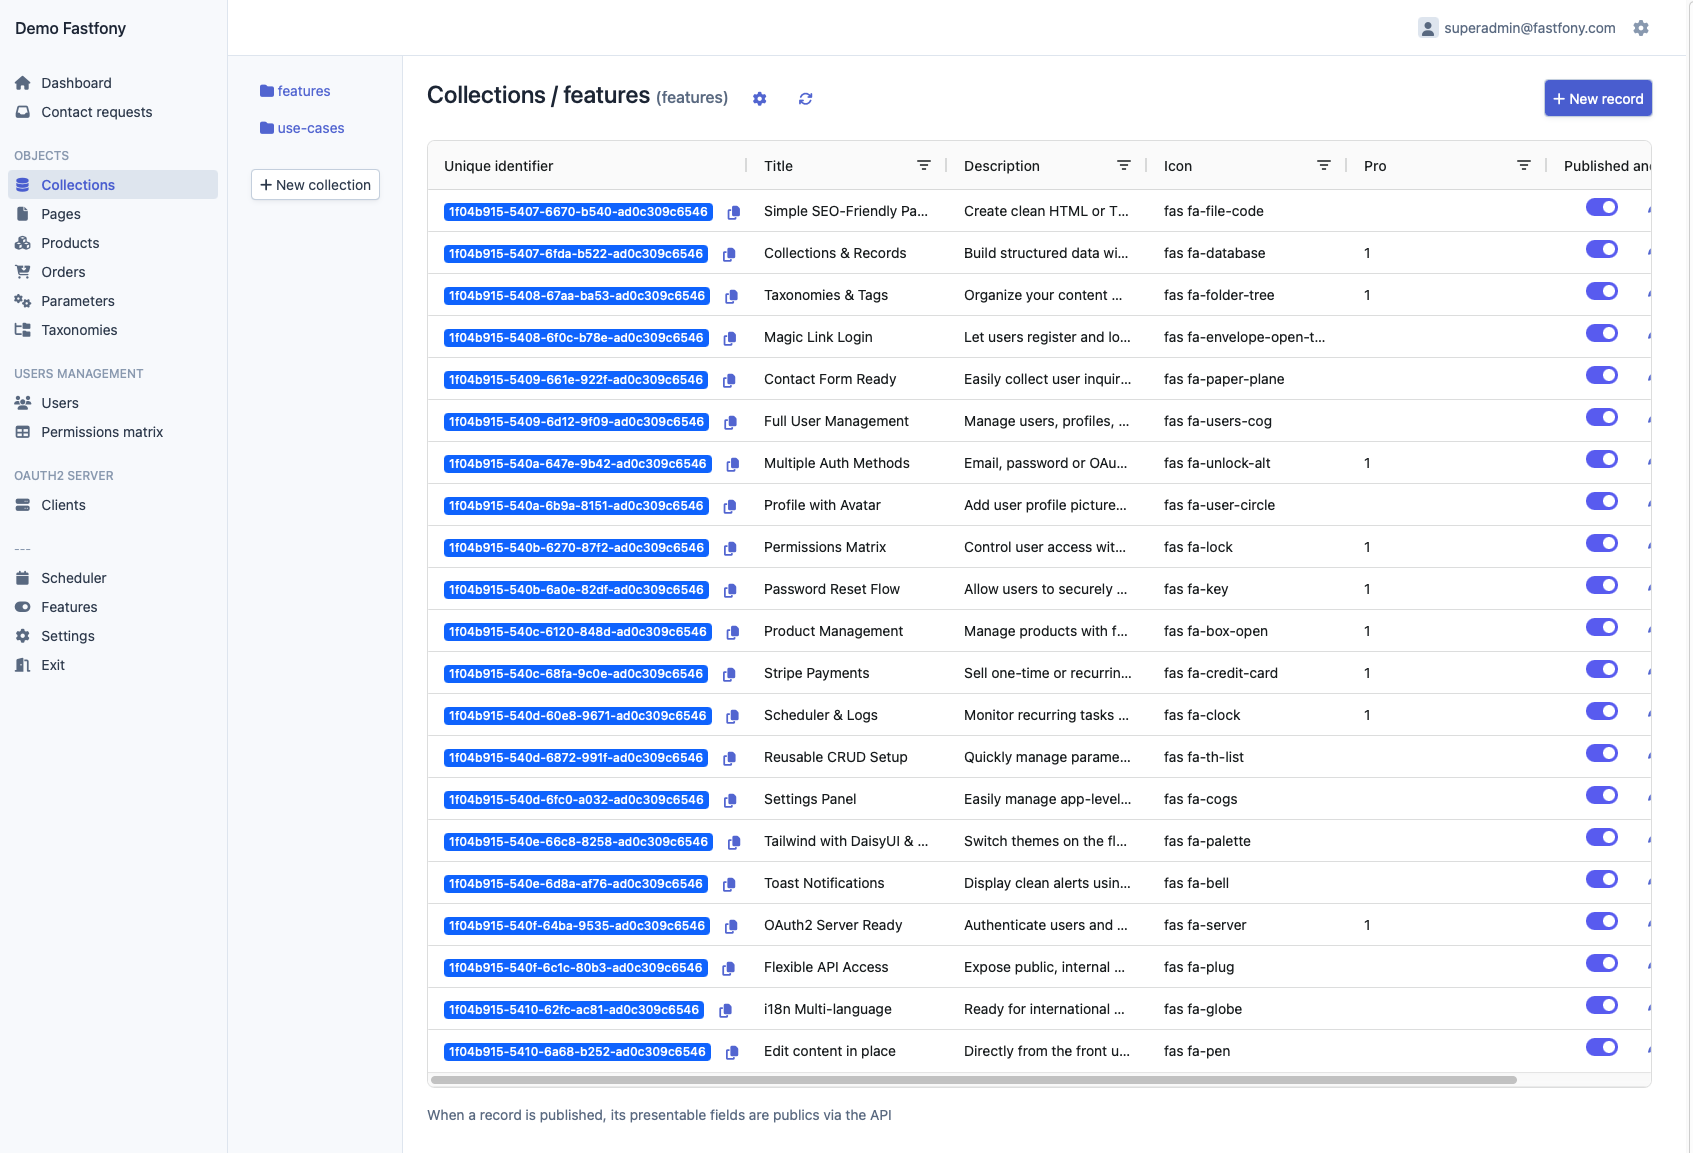Unpublish the Toast Notifications record
This screenshot has height=1153, width=1693.
tap(1602, 879)
